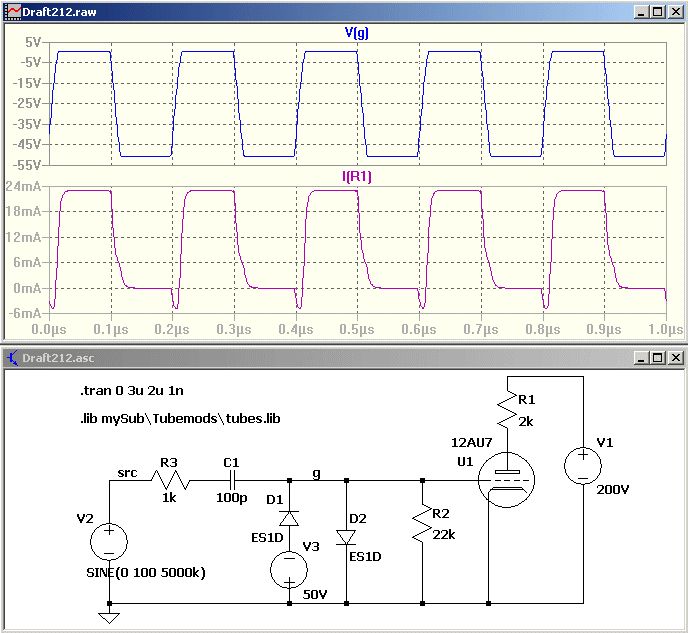Maximize the Draft212.raw waveform window
Viewport: 688px width, 633px height.
658,12
